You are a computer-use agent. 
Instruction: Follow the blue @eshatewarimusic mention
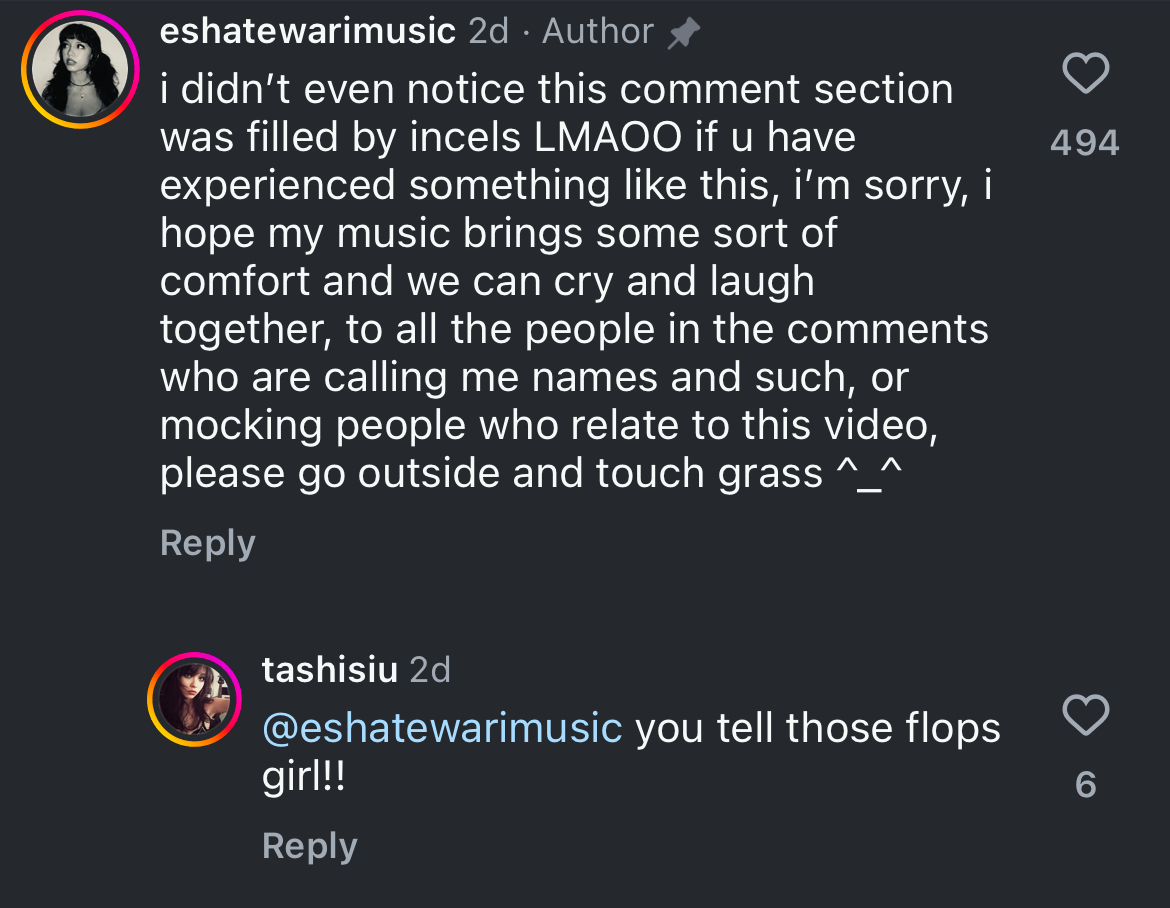pos(442,727)
